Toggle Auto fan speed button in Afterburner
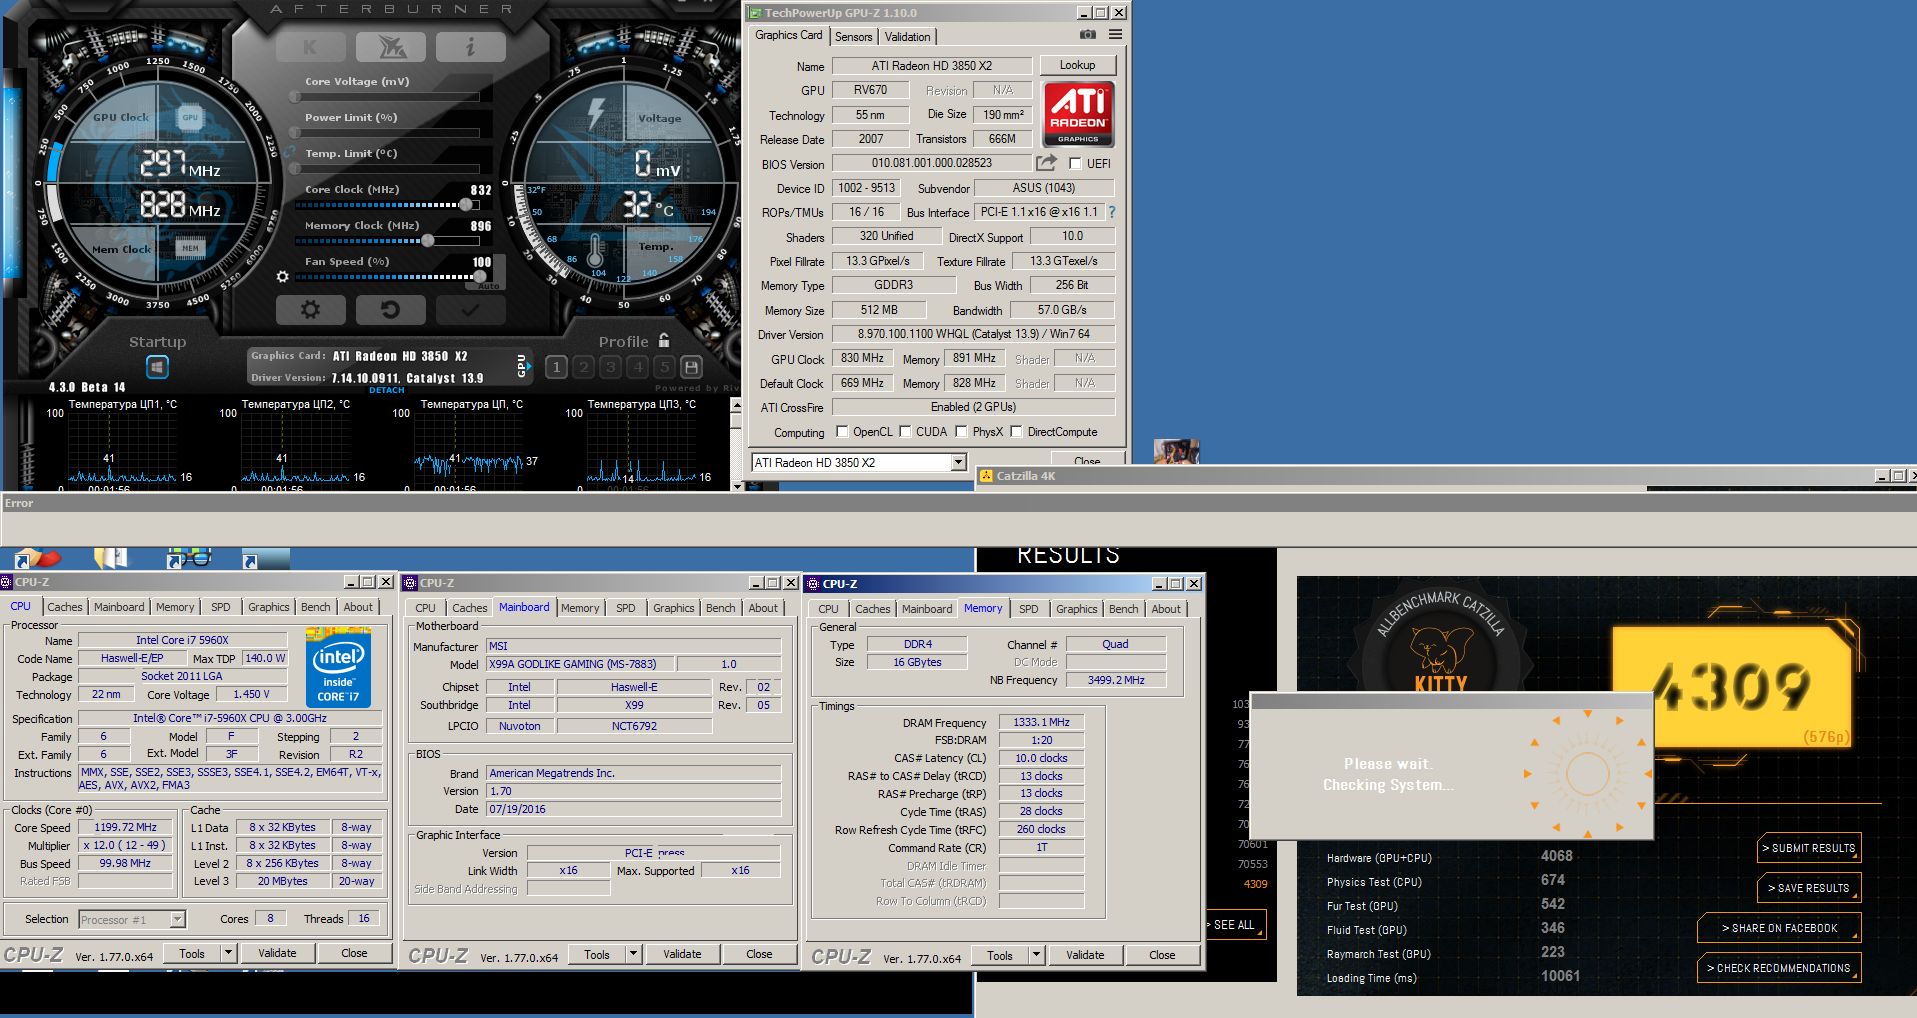 [x=489, y=286]
